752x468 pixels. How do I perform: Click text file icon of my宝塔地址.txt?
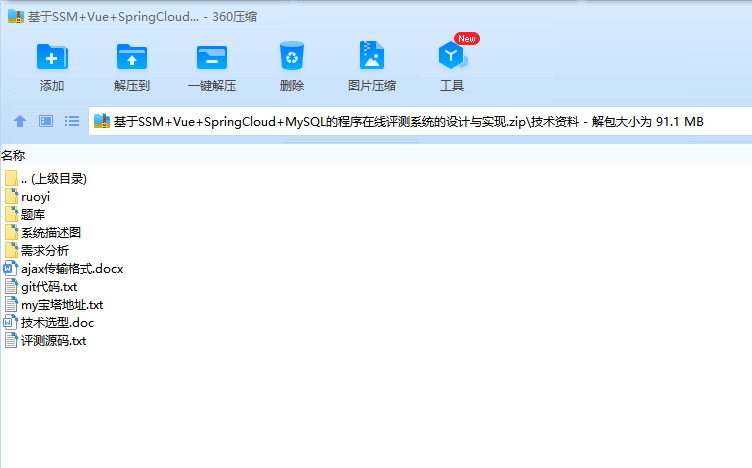point(11,304)
